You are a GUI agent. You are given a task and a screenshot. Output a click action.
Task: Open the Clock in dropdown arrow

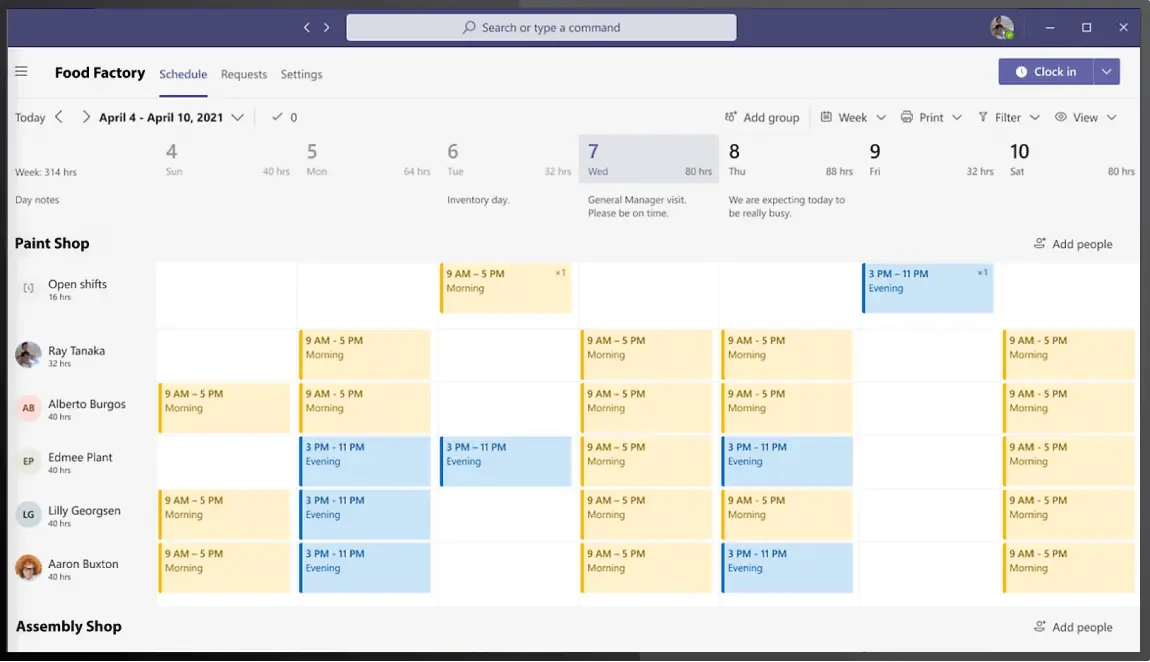(1106, 72)
